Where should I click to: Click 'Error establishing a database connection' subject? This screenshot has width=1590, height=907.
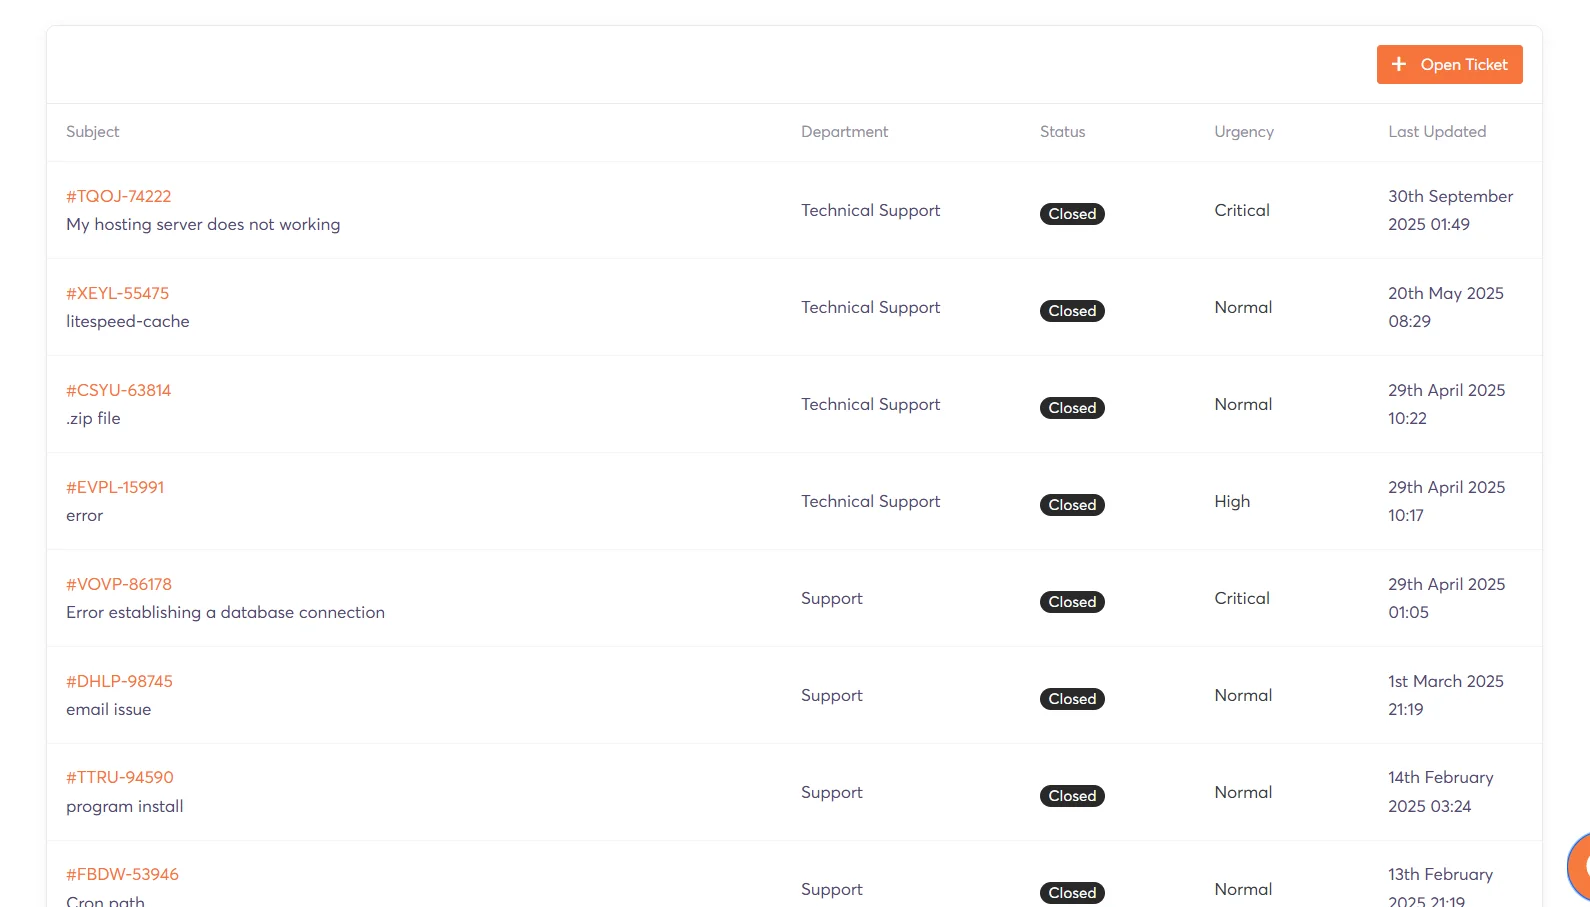225,613
